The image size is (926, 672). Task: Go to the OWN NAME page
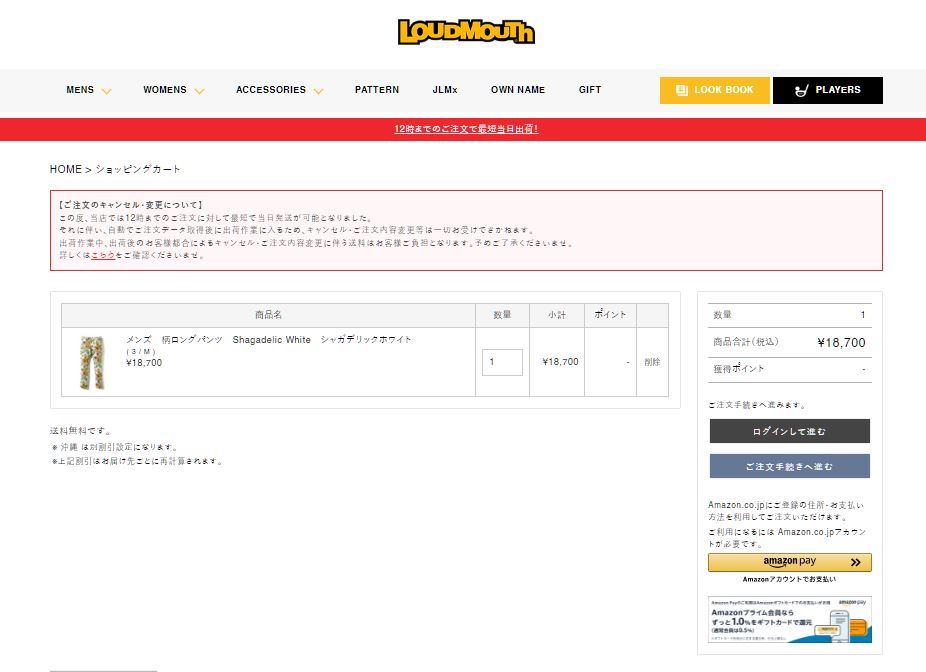[x=517, y=90]
